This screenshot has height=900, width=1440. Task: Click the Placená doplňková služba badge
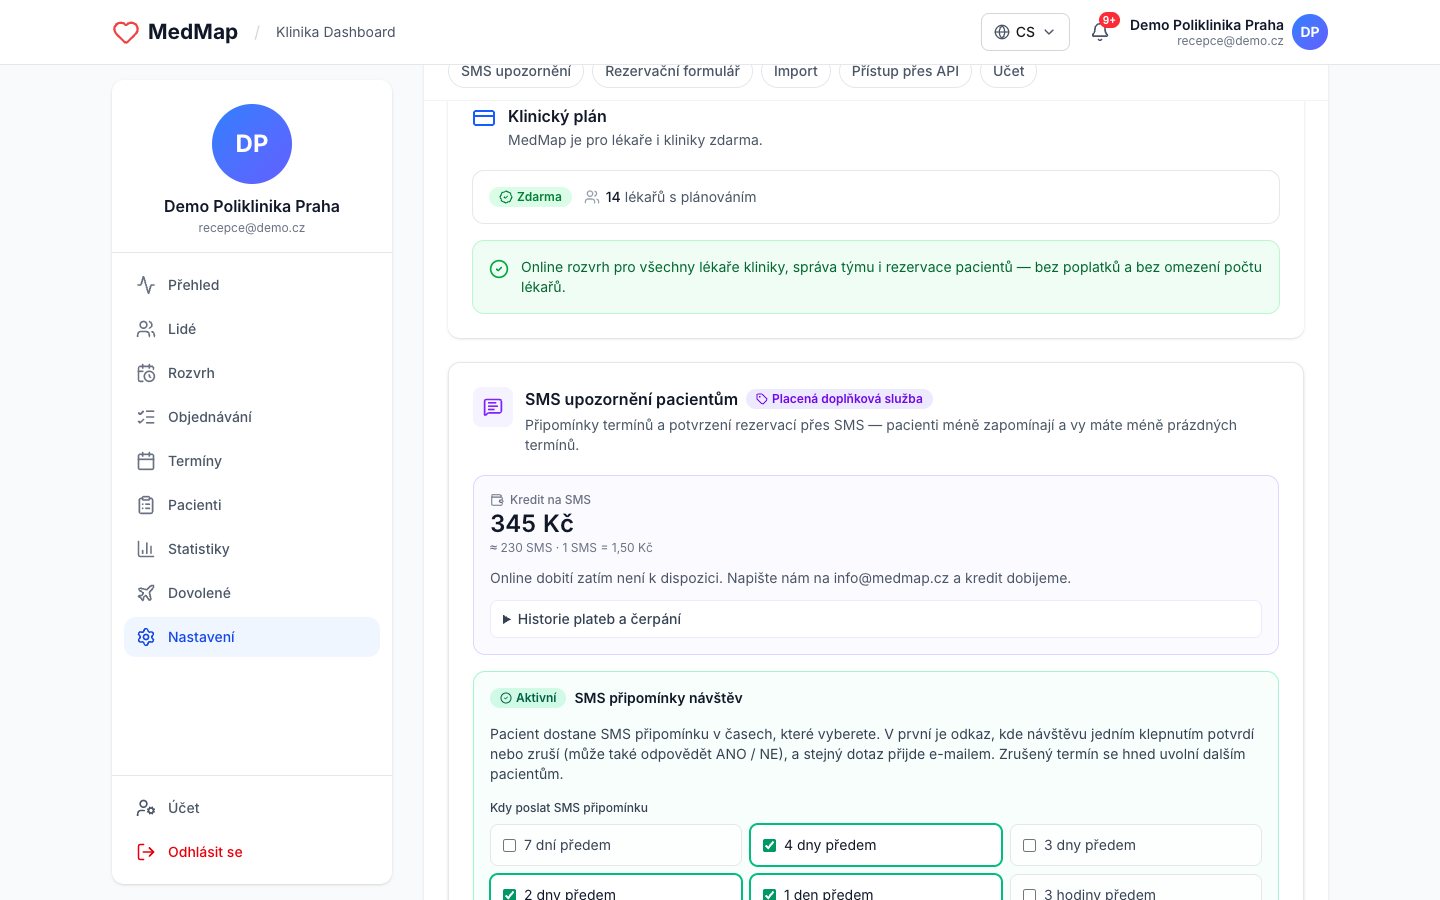tap(840, 399)
